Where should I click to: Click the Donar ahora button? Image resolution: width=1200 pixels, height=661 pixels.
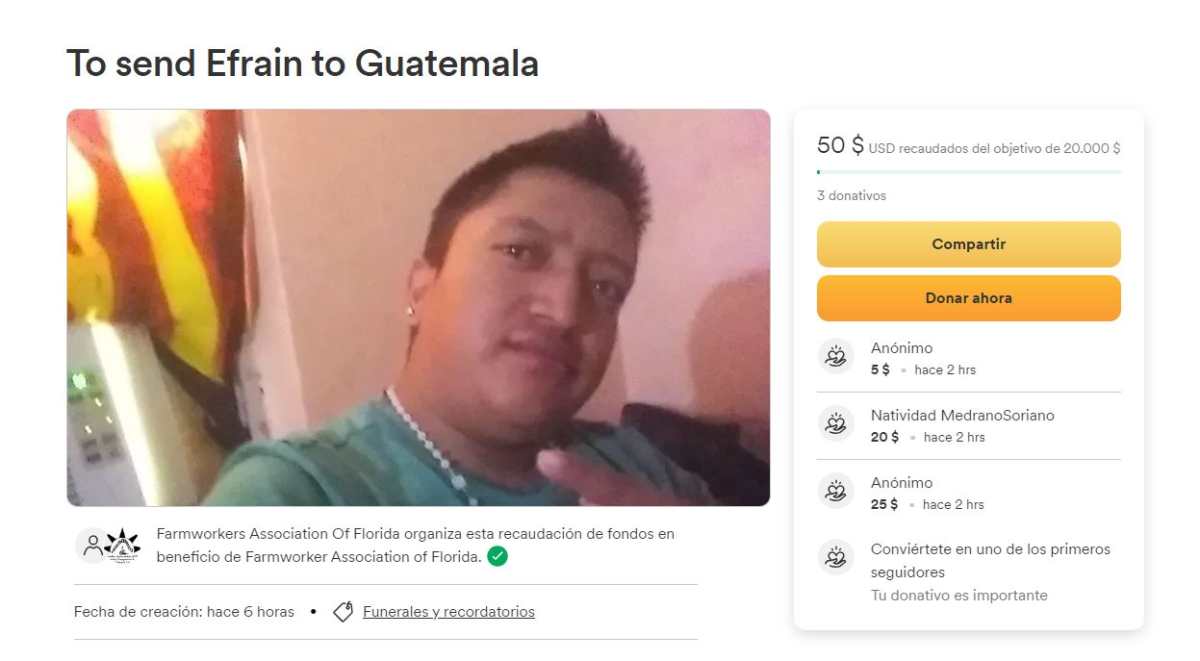[x=968, y=298]
